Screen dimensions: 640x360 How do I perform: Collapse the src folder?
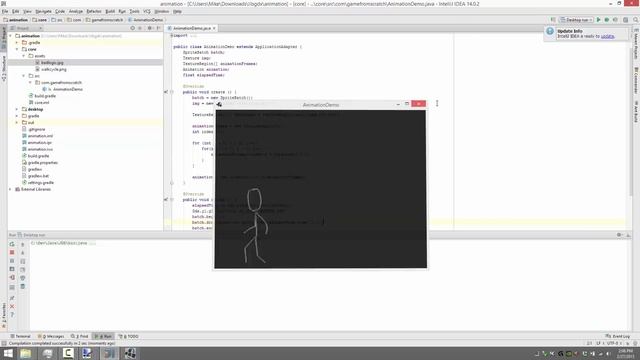tap(24, 76)
